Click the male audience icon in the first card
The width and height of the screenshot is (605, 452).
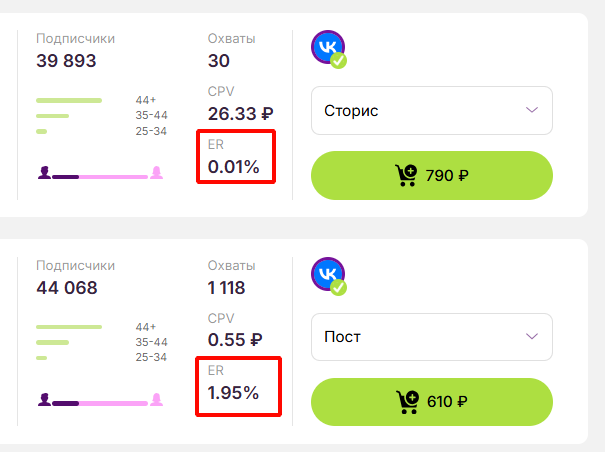pyautogui.click(x=44, y=173)
